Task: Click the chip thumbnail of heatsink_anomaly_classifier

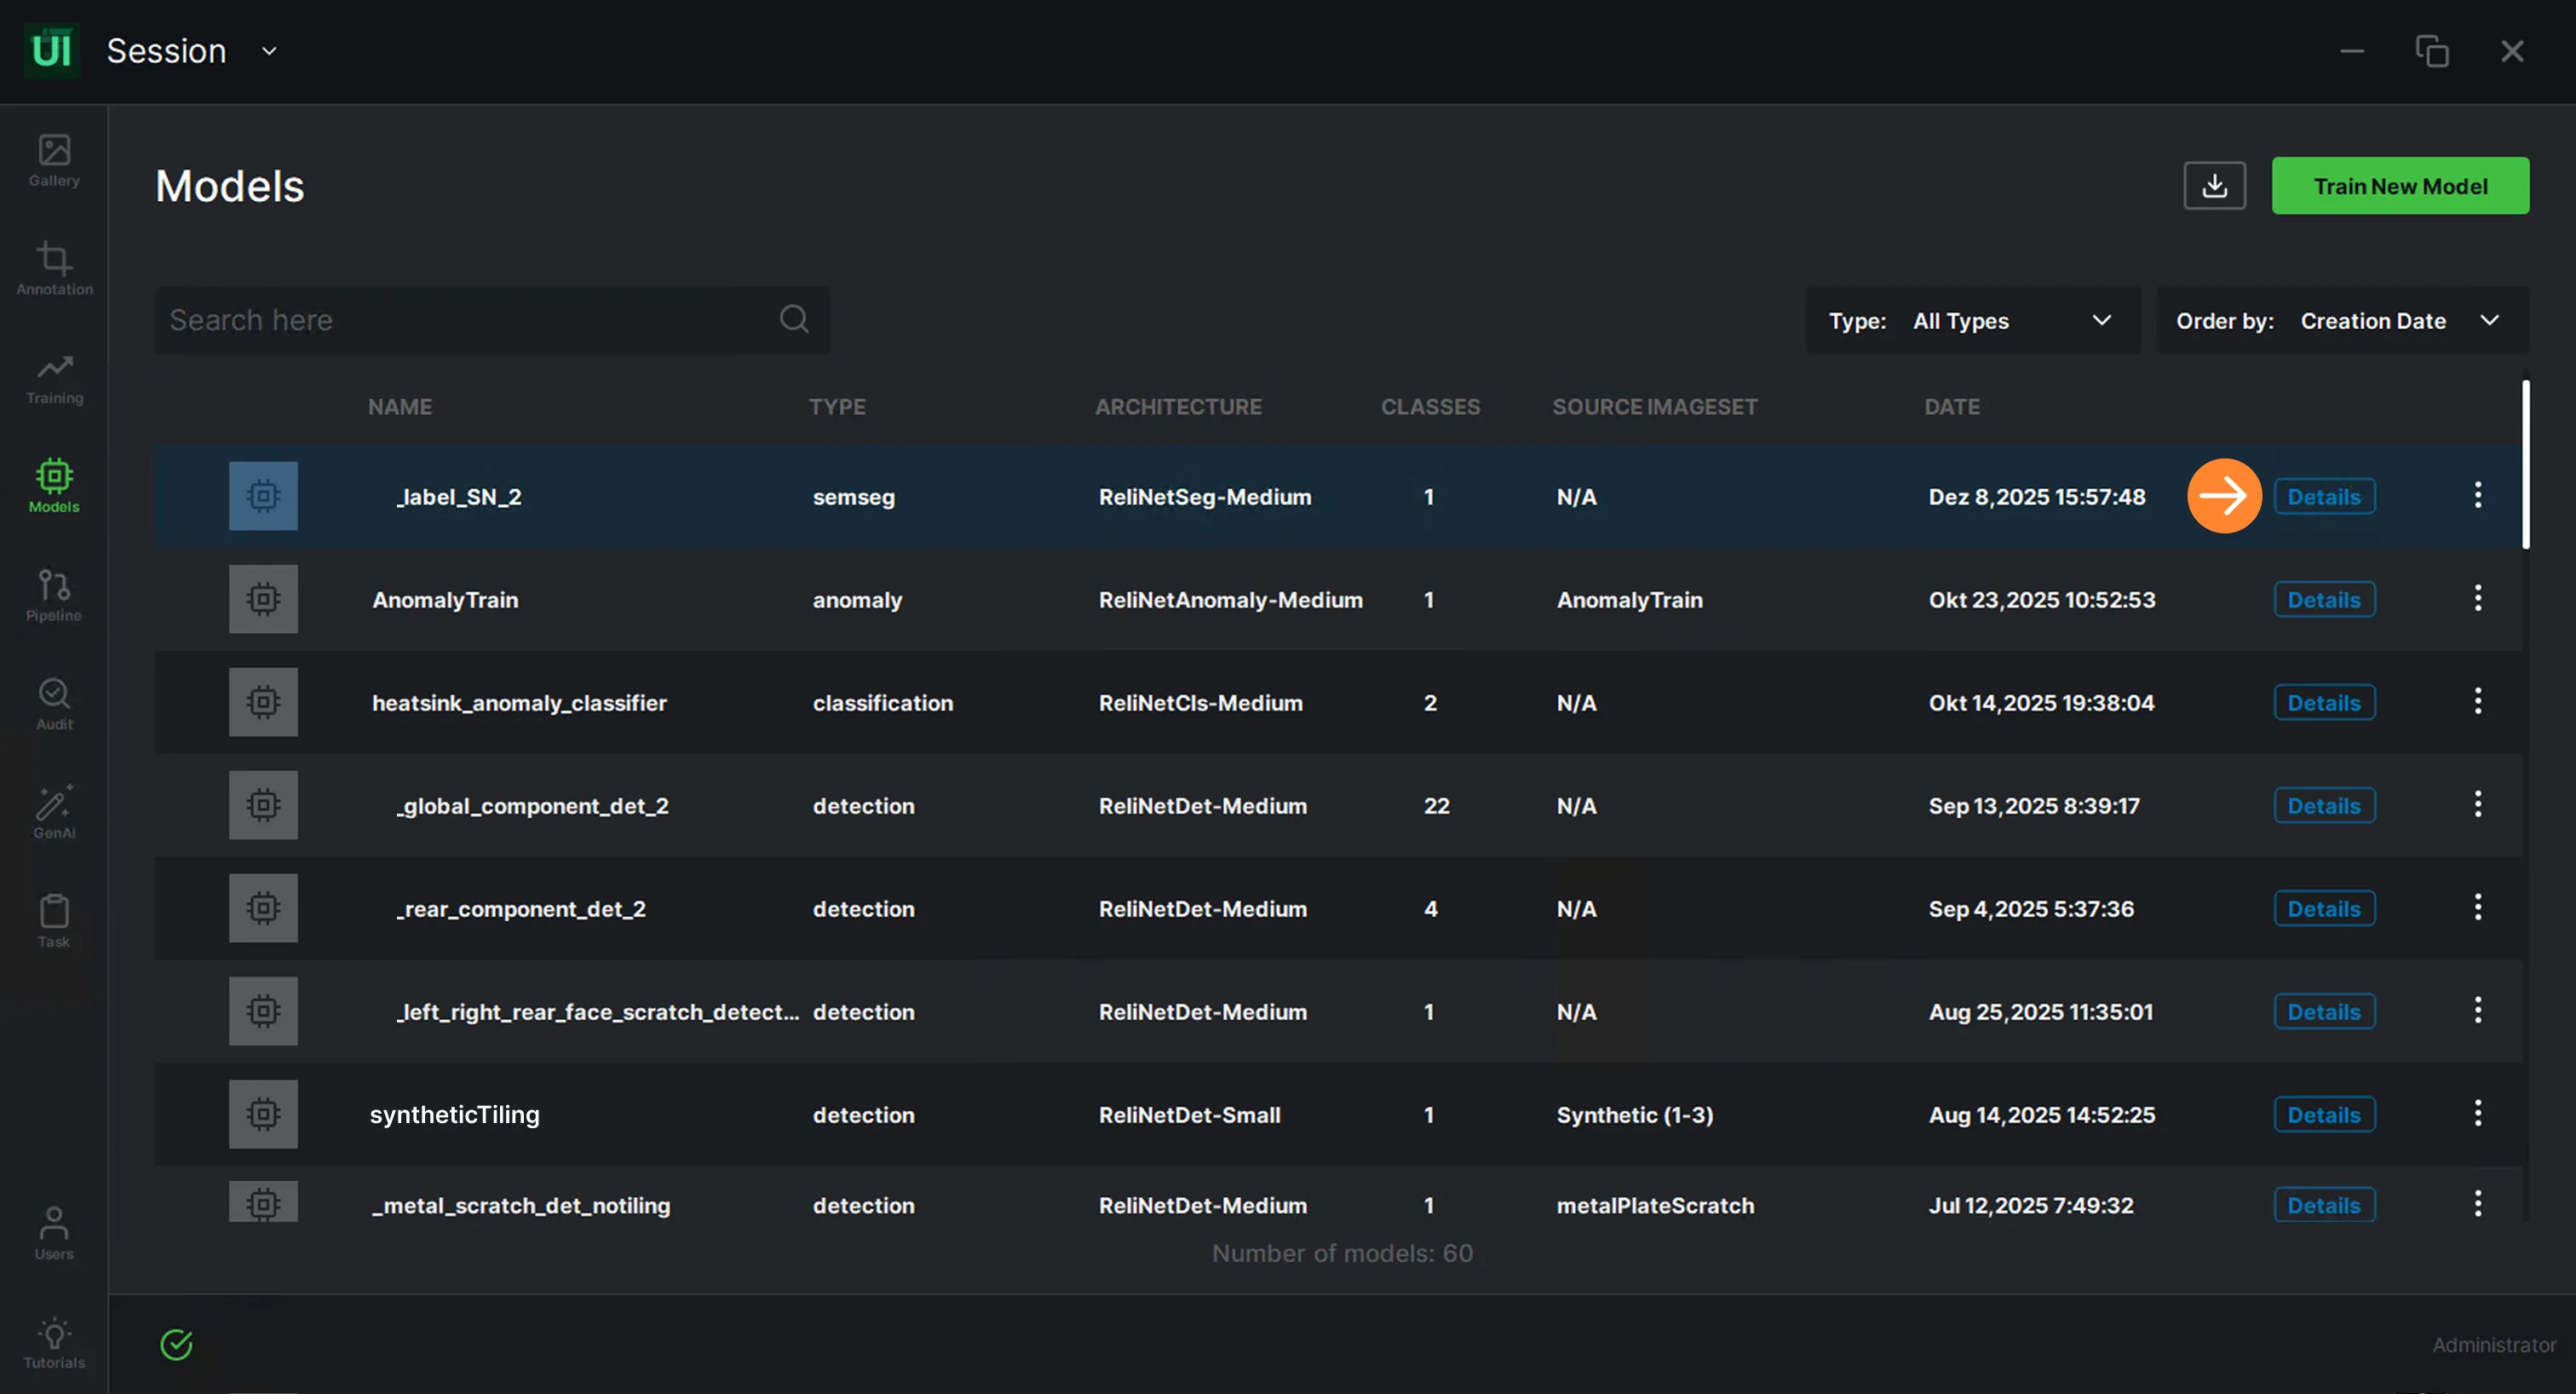Action: click(x=263, y=702)
